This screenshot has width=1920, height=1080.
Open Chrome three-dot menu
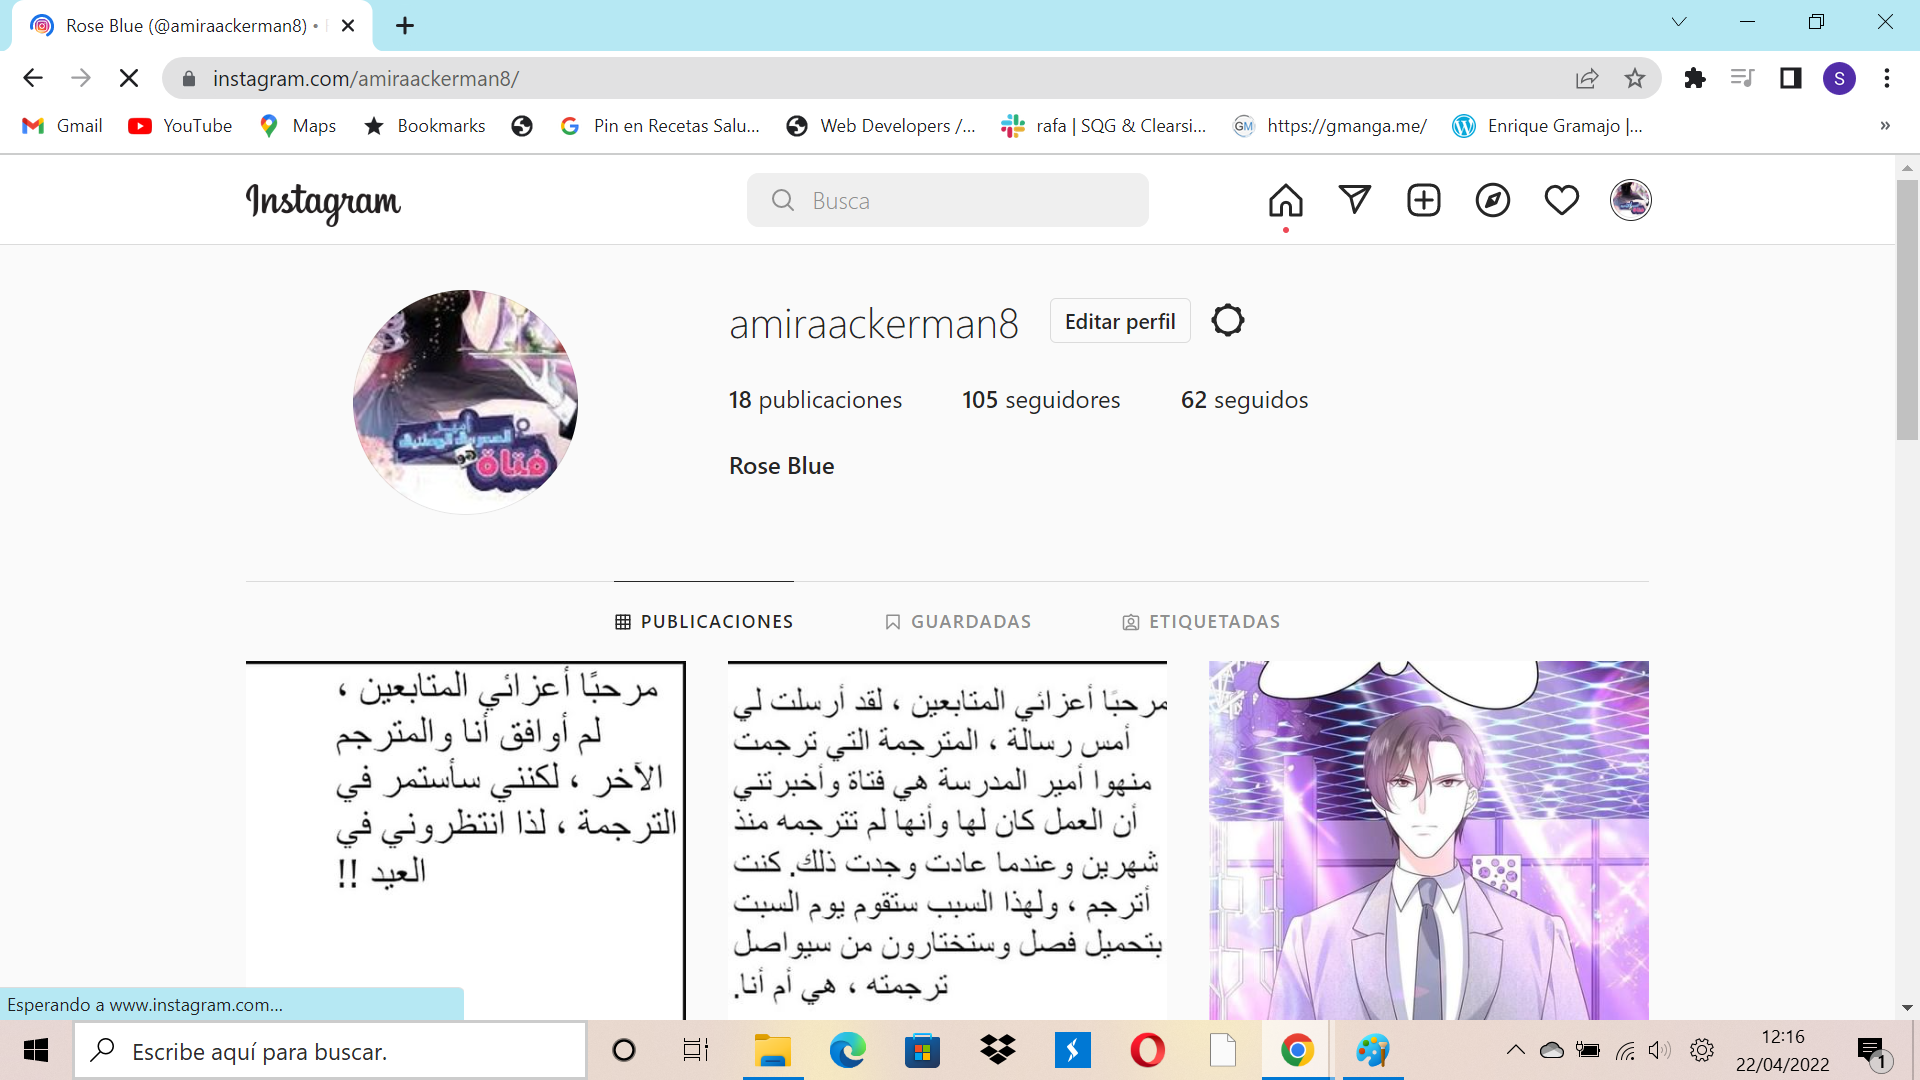pyautogui.click(x=1887, y=78)
